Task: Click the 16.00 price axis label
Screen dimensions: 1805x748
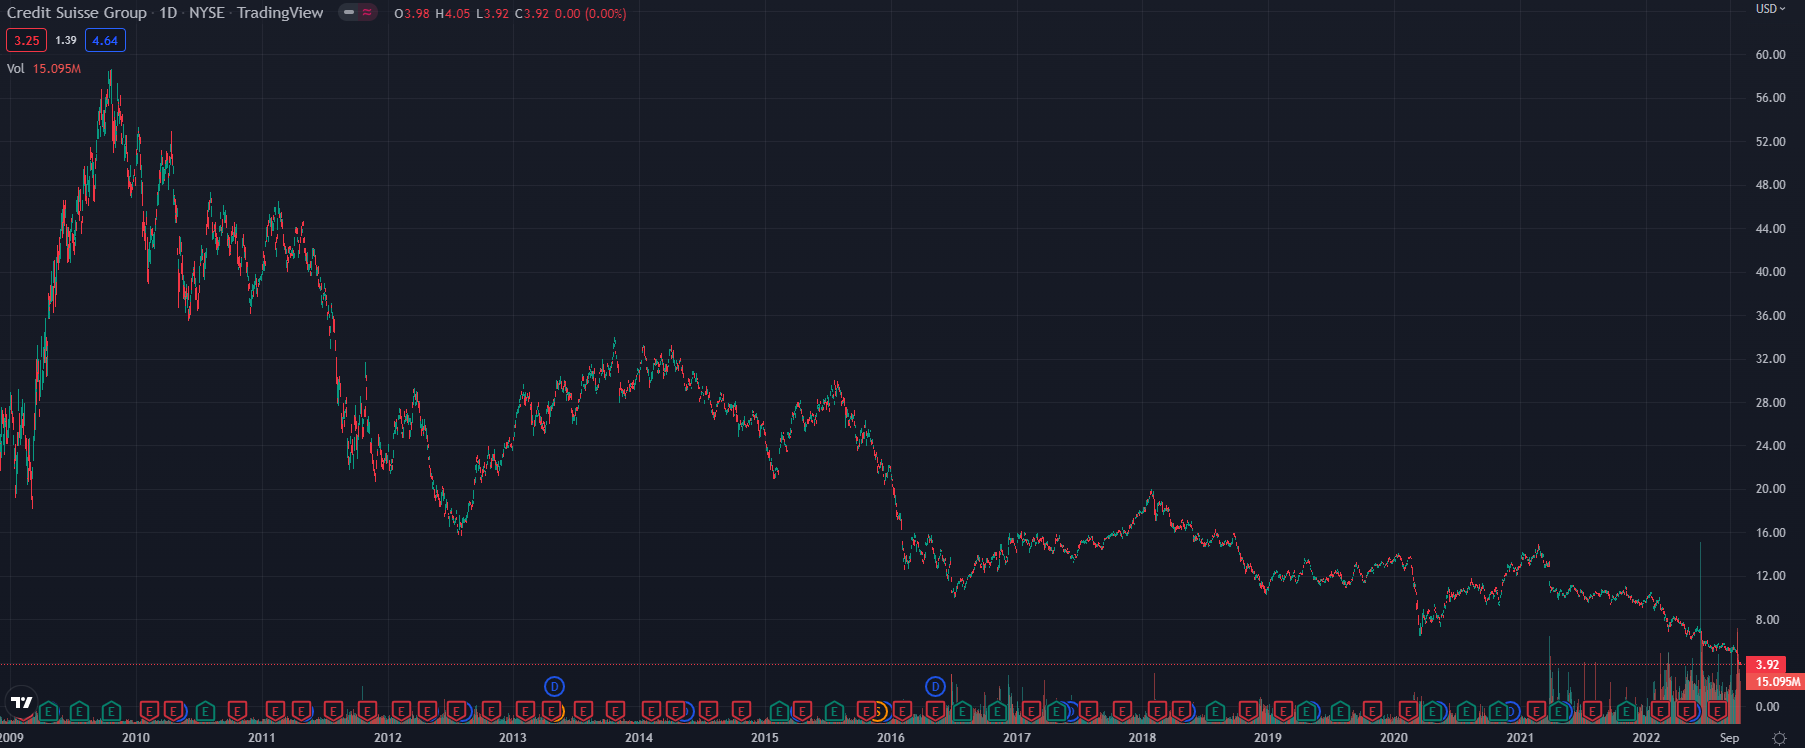Action: pos(1770,533)
